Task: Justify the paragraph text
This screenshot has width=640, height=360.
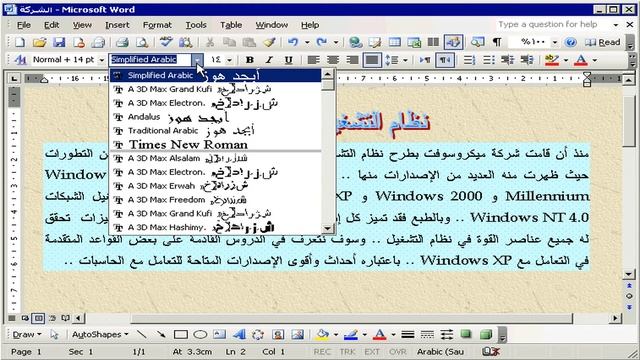Action: [371, 60]
